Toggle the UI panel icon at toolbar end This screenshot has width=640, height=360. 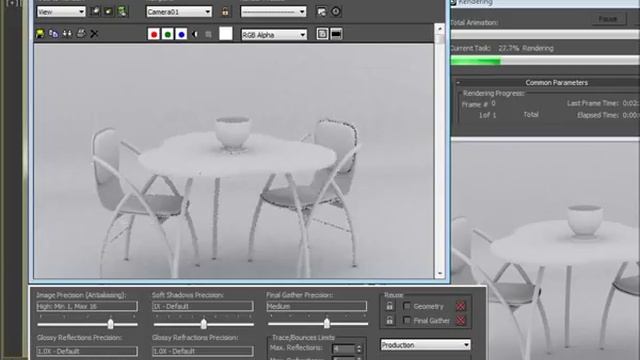click(336, 34)
